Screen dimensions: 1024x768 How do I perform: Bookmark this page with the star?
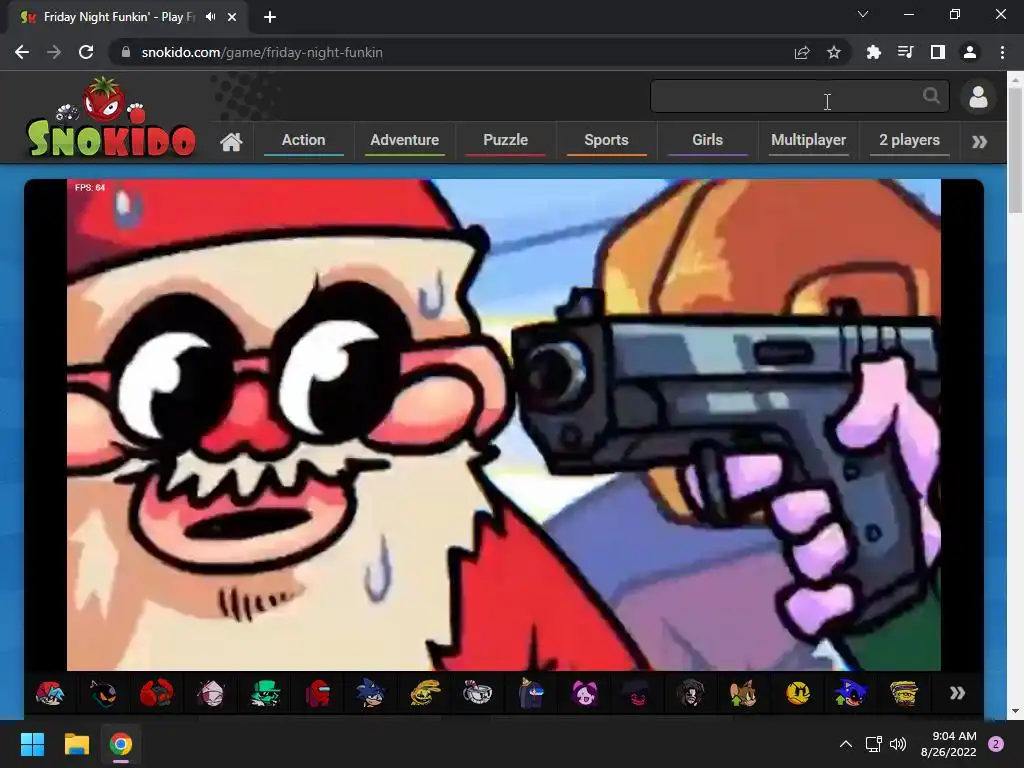coord(834,52)
